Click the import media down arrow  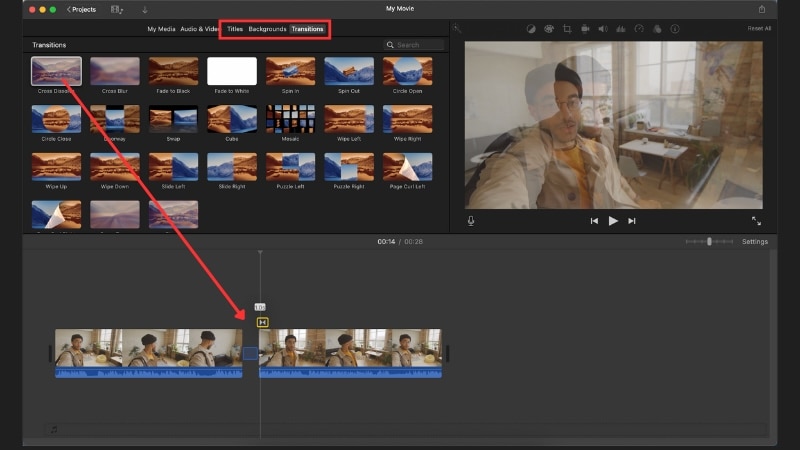coord(144,10)
